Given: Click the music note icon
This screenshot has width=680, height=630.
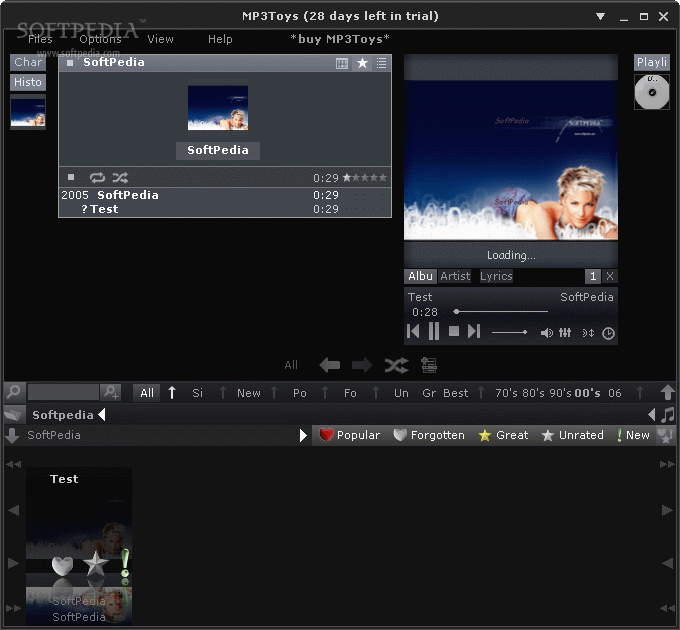Looking at the screenshot, I should [x=667, y=415].
